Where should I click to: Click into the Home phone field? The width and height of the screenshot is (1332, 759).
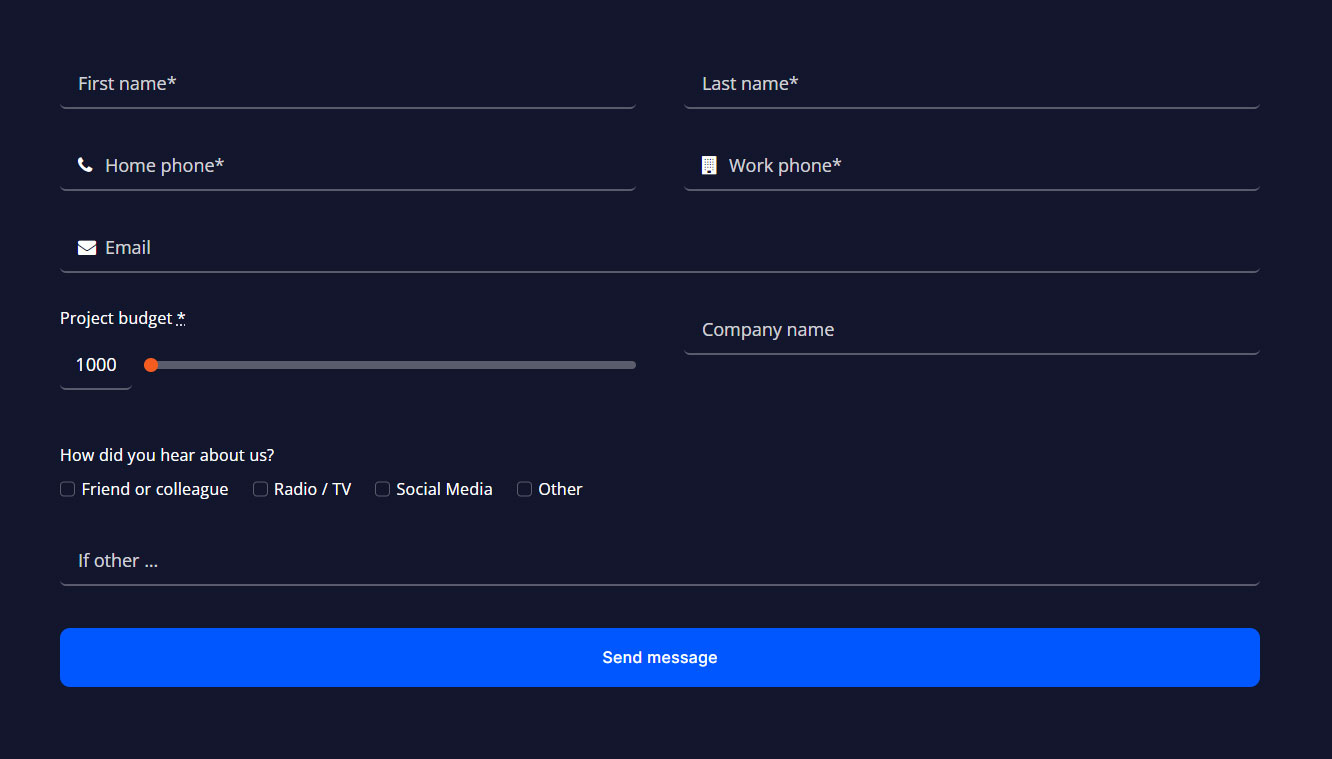348,166
